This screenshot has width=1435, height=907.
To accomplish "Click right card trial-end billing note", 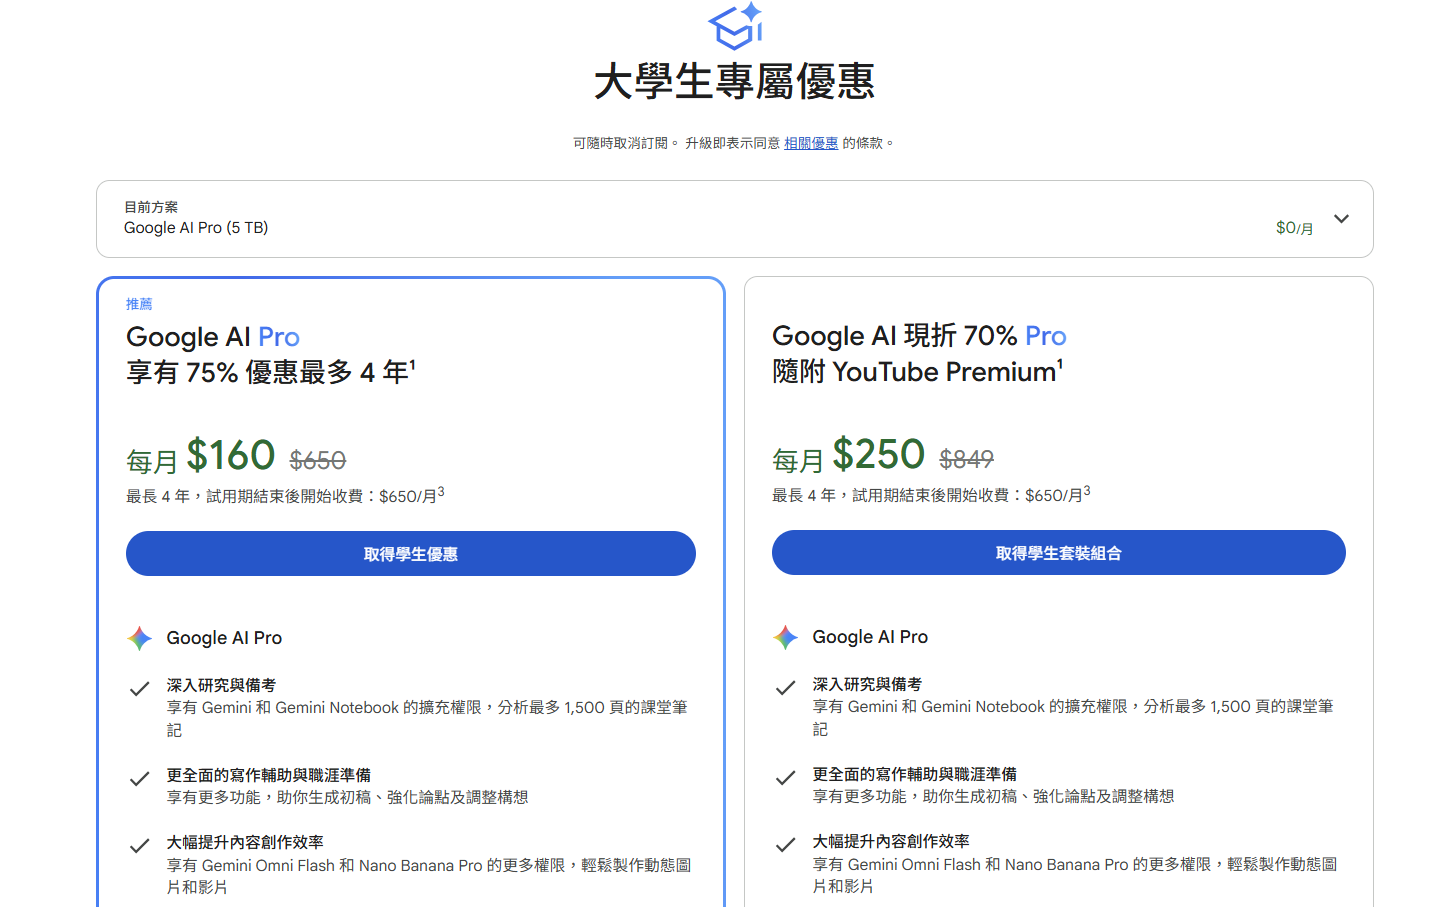I will tap(931, 494).
